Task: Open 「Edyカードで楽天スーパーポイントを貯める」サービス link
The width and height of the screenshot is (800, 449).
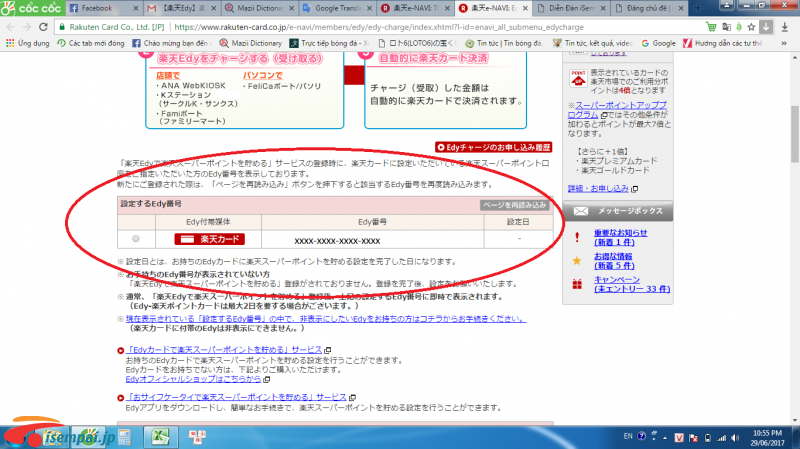Action: [223, 350]
